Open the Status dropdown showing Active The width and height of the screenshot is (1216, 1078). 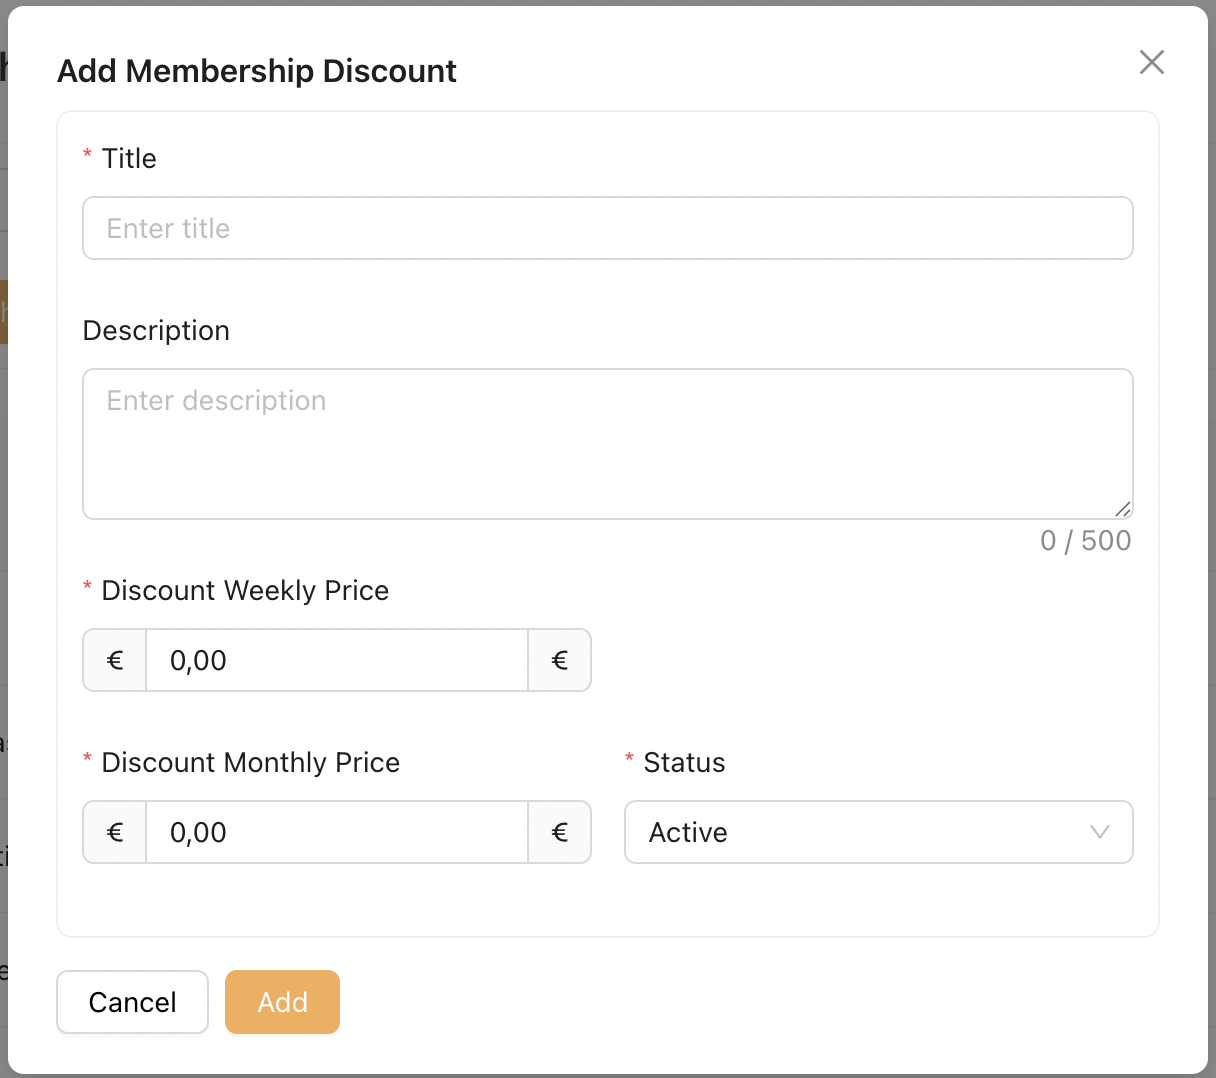coord(860,832)
